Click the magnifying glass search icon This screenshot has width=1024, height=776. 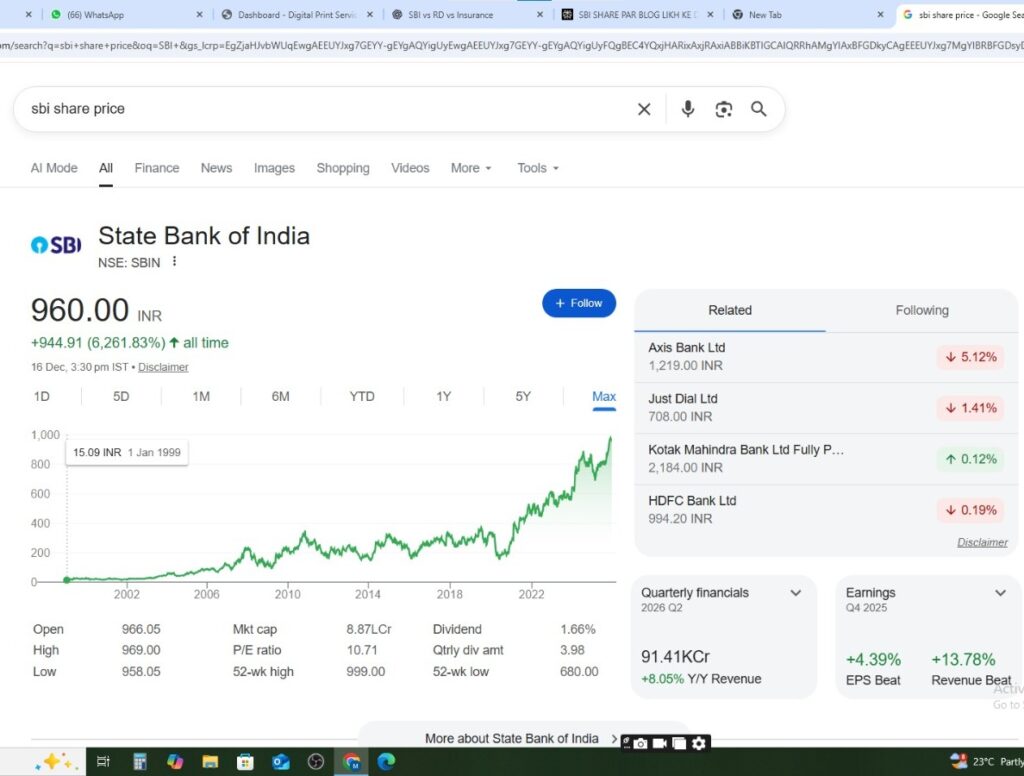click(x=759, y=109)
